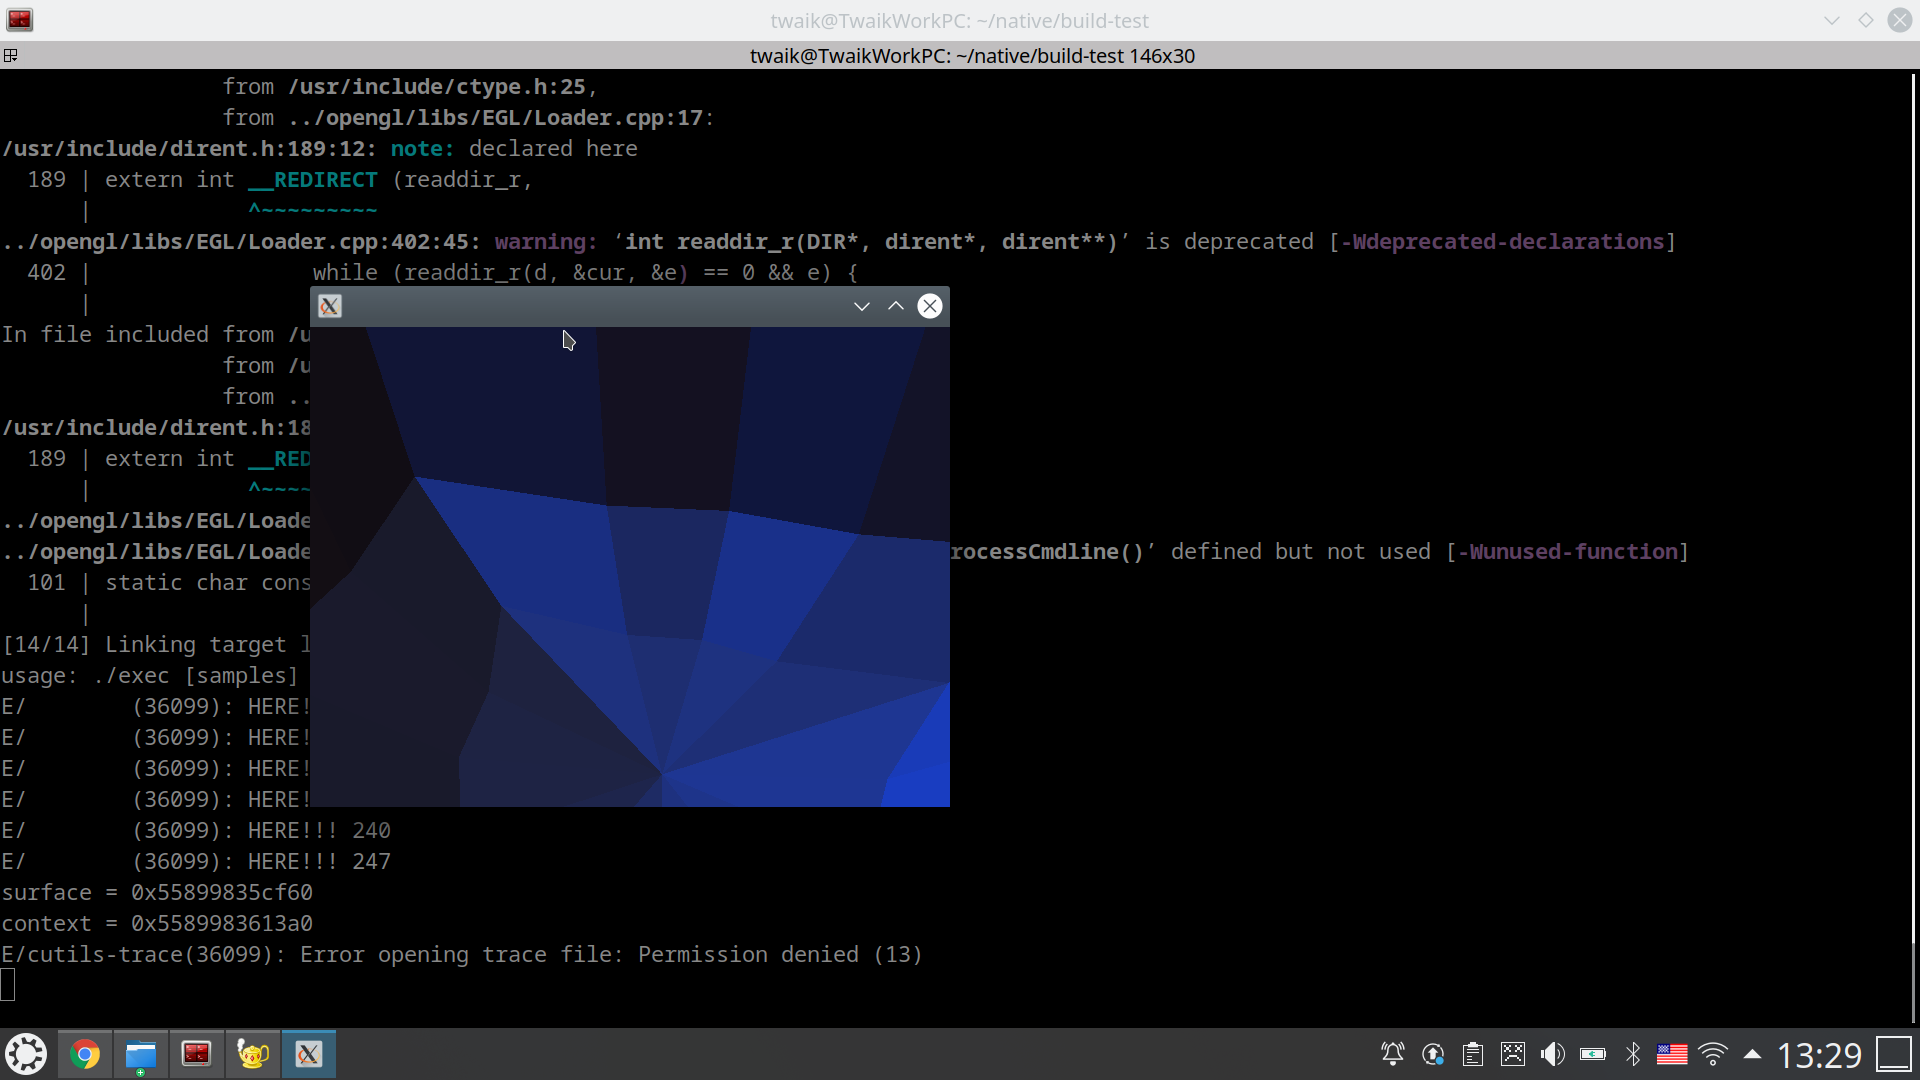
Task: Open Konsole terminal from the taskbar
Action: click(197, 1053)
